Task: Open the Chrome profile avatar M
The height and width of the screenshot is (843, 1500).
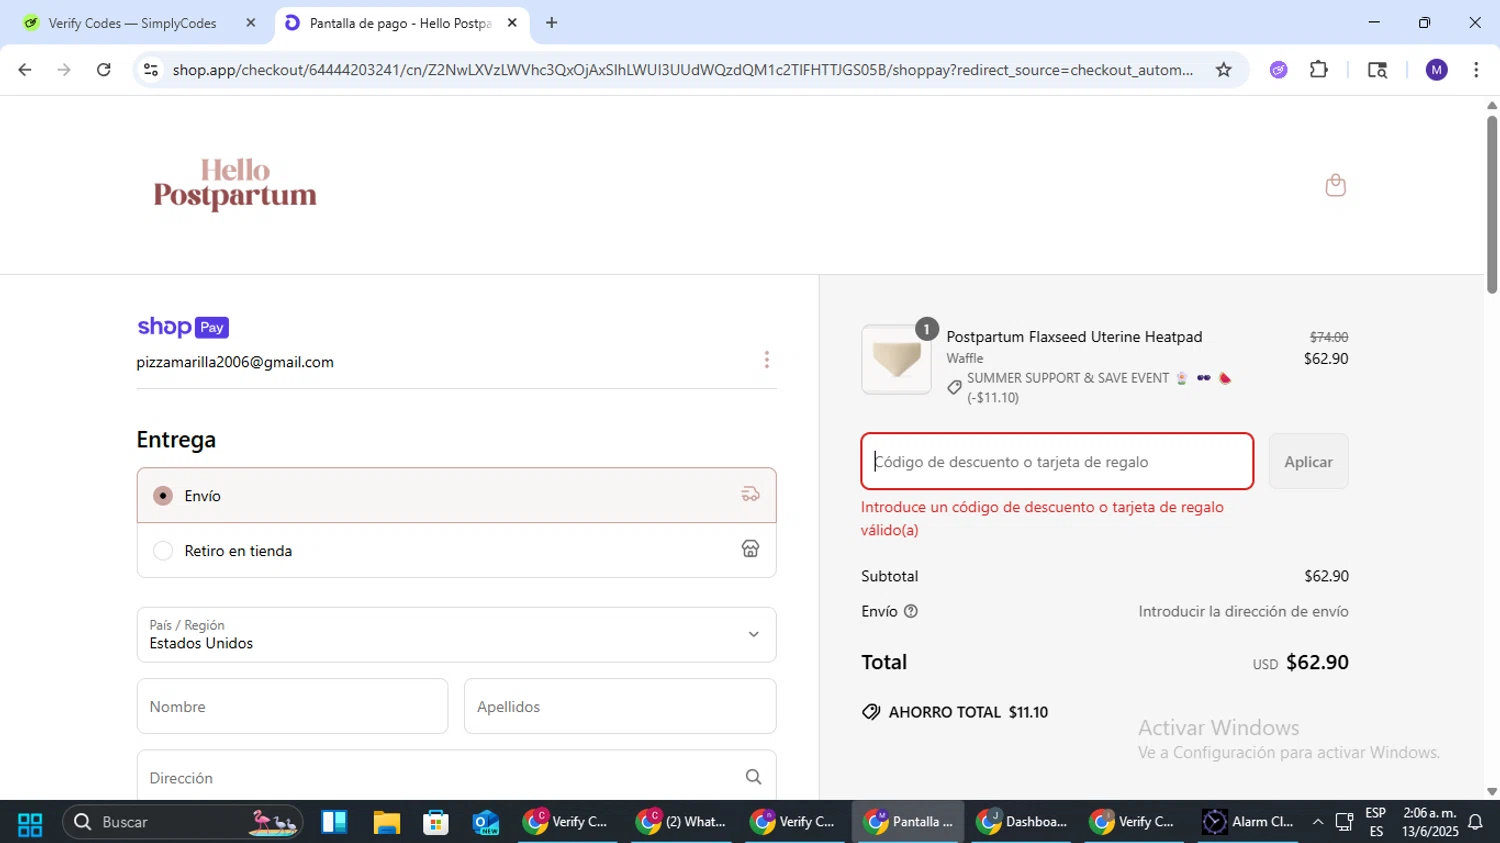Action: pos(1436,69)
